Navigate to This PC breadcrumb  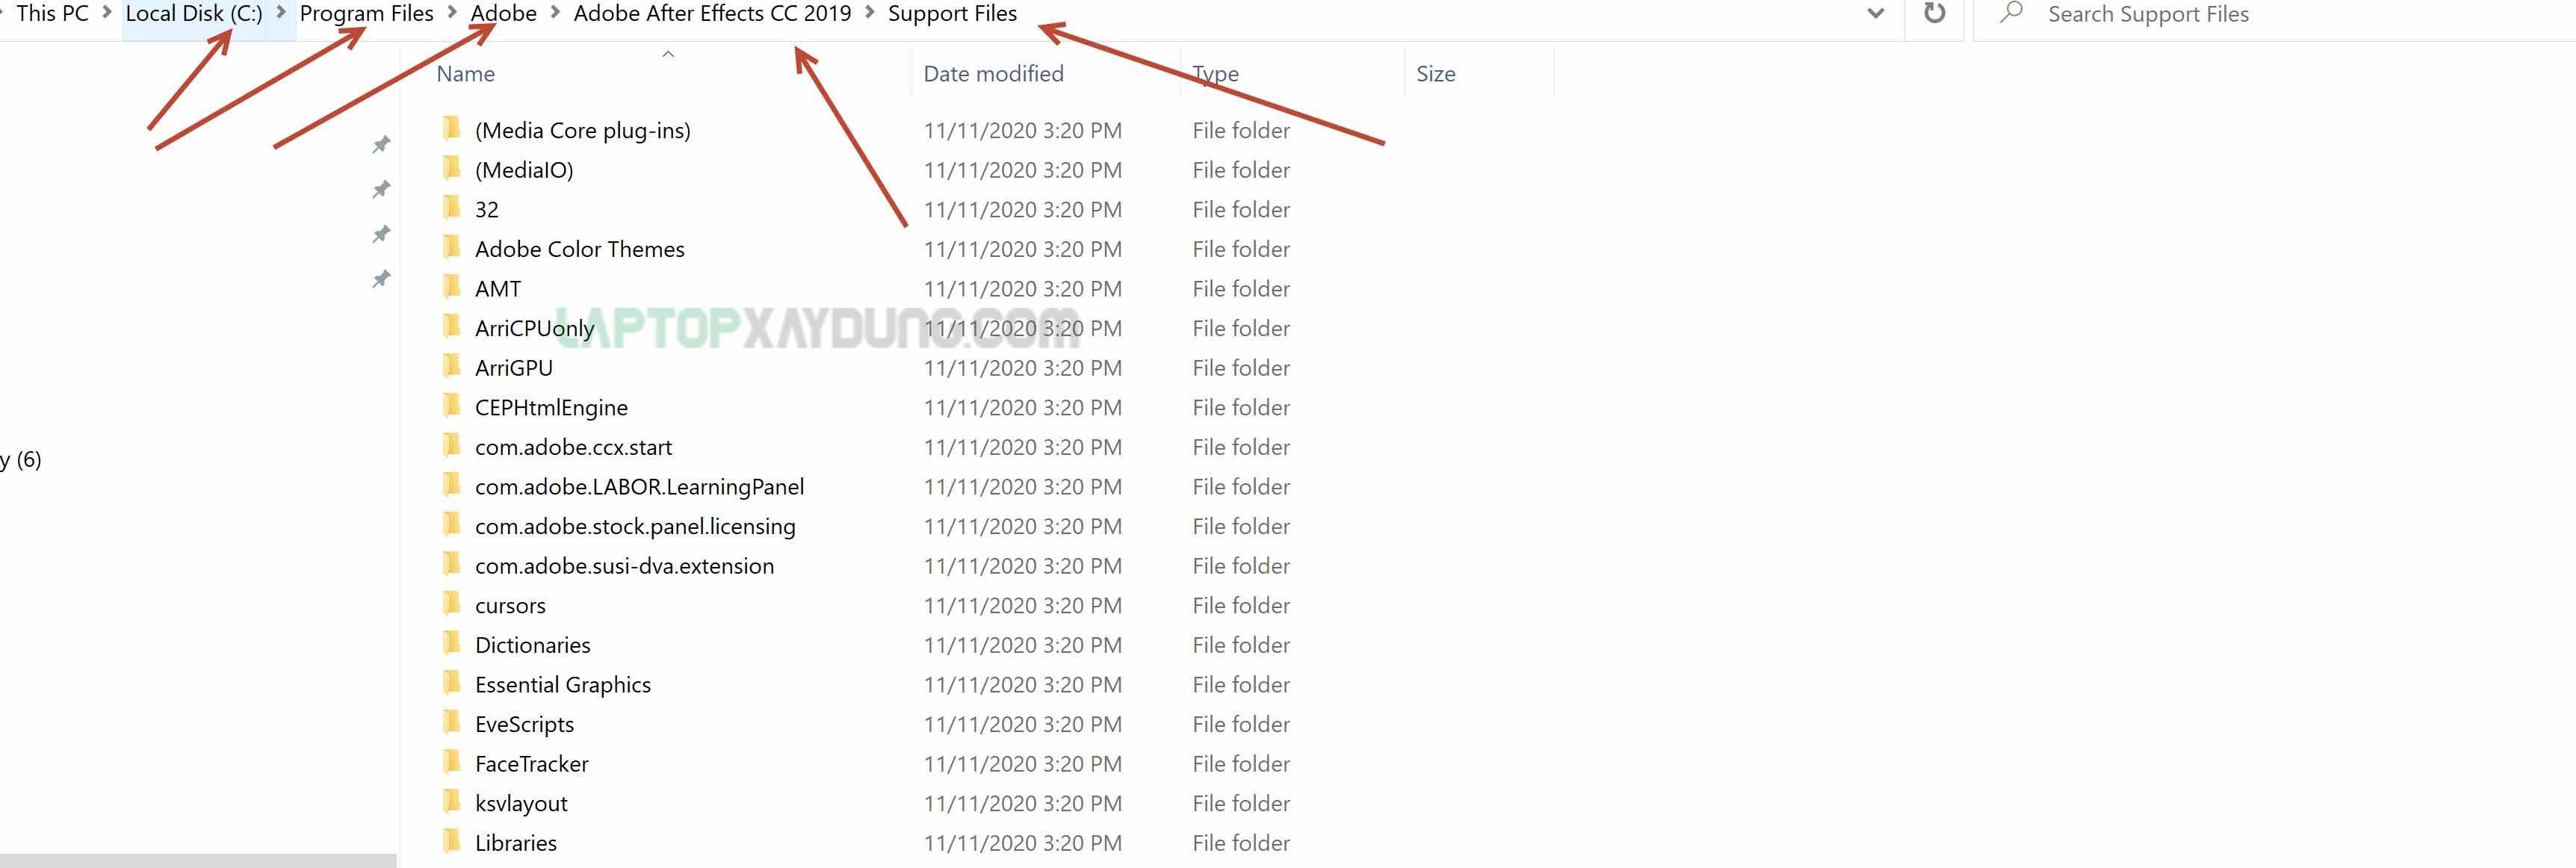pos(52,13)
